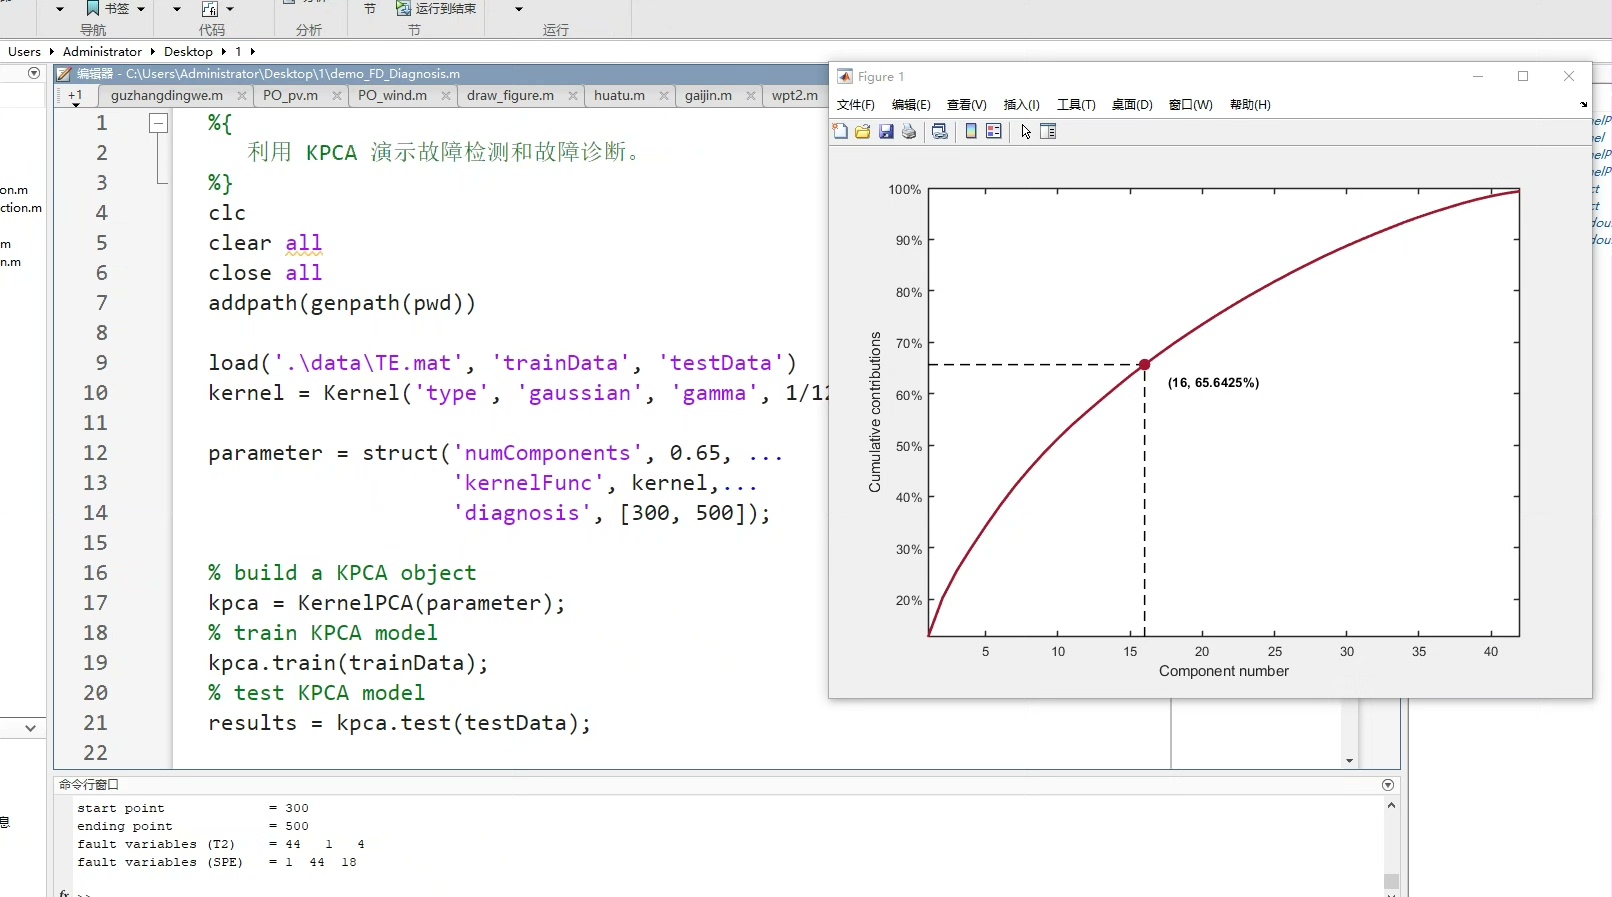Click editor scrollbar down arrow

tap(1349, 761)
